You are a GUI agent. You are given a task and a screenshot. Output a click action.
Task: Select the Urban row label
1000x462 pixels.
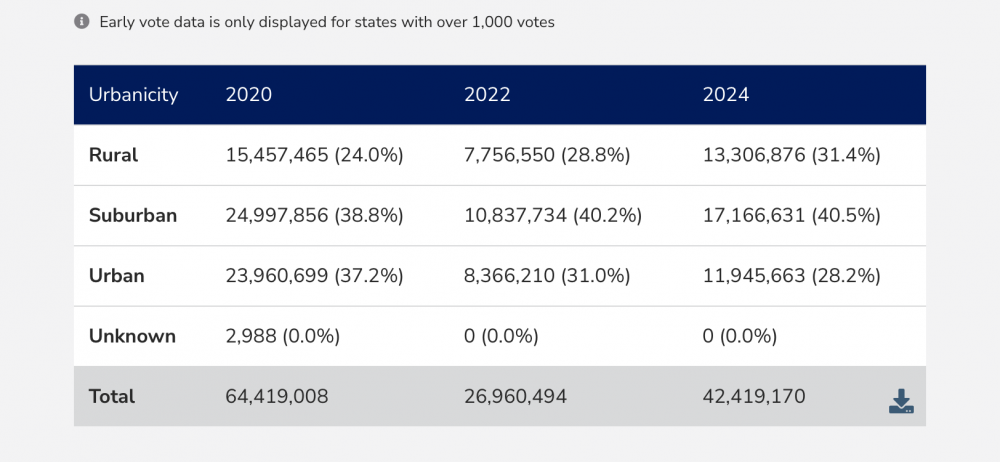[x=116, y=276]
